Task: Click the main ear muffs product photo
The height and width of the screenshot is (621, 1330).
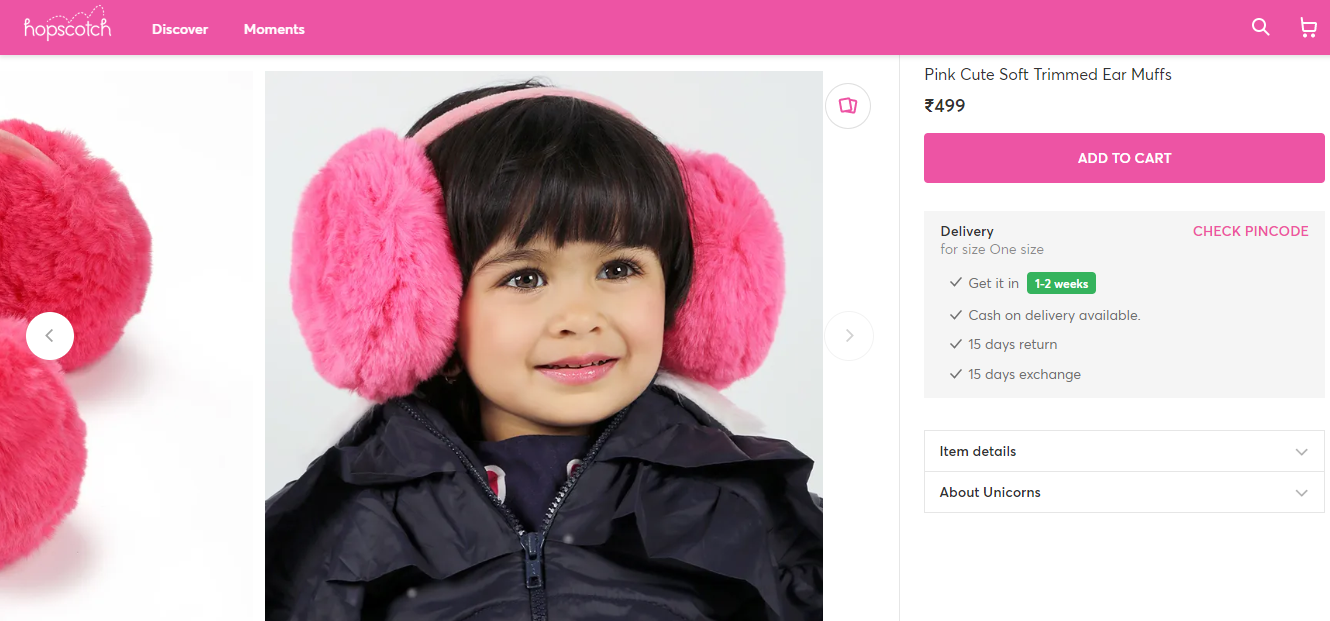Action: click(543, 345)
